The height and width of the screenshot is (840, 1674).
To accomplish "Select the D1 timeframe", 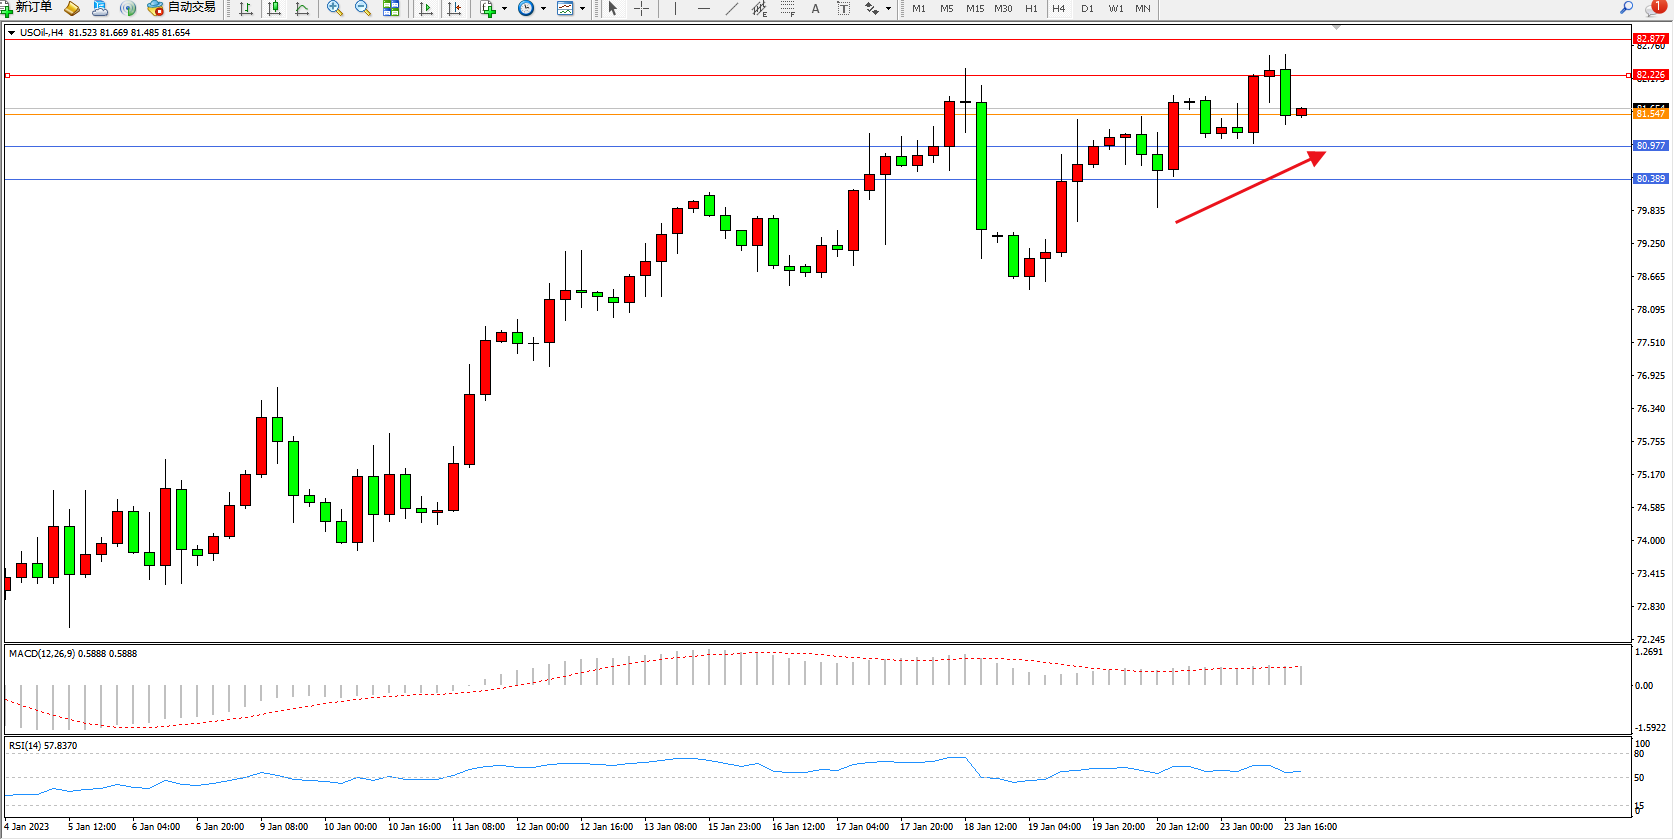I will 1087,8.
